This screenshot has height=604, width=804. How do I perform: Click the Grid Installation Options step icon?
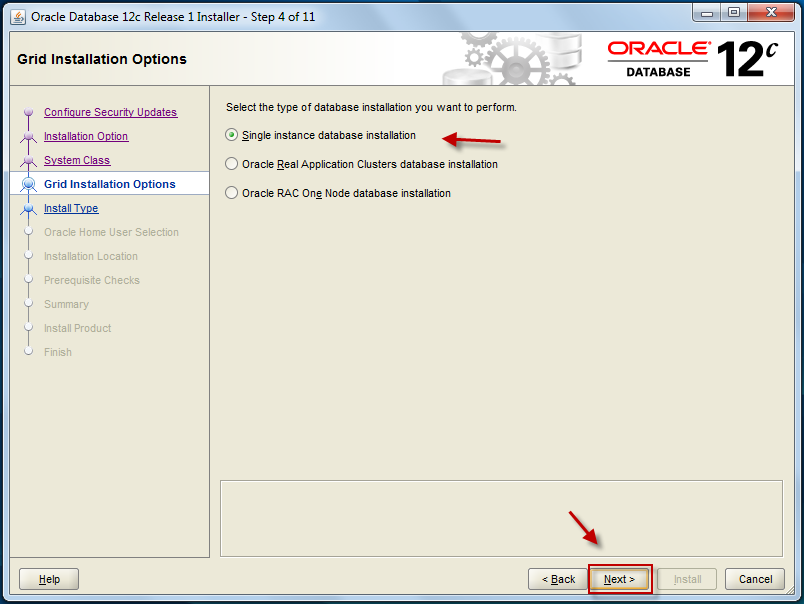coord(28,184)
